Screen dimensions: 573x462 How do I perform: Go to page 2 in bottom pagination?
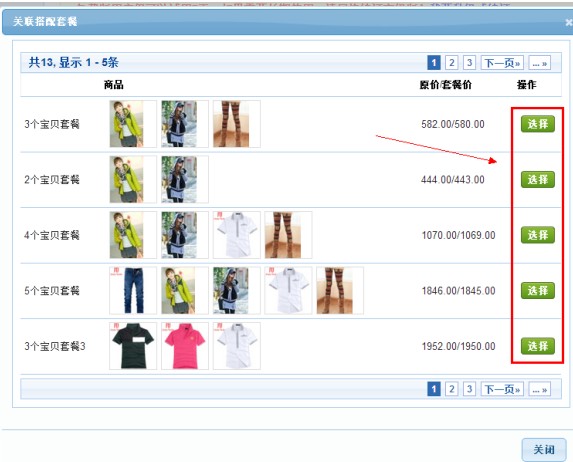[x=452, y=389]
